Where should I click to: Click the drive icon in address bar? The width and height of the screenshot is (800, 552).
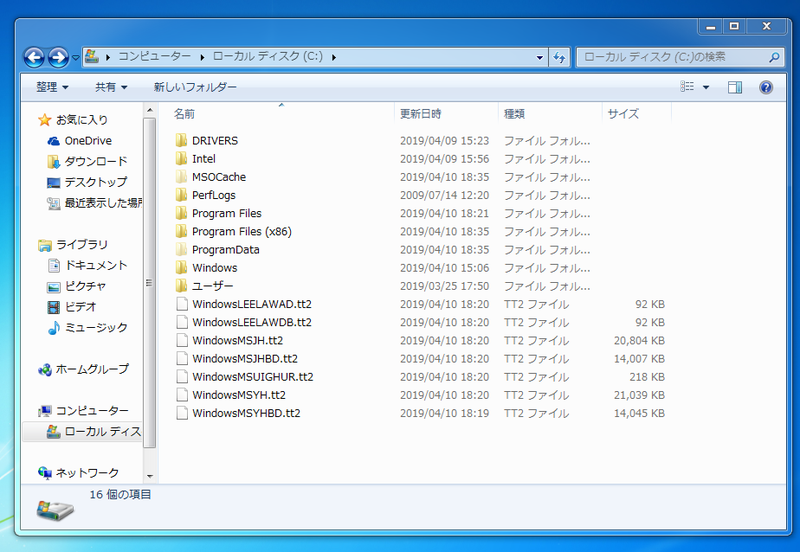pyautogui.click(x=92, y=56)
